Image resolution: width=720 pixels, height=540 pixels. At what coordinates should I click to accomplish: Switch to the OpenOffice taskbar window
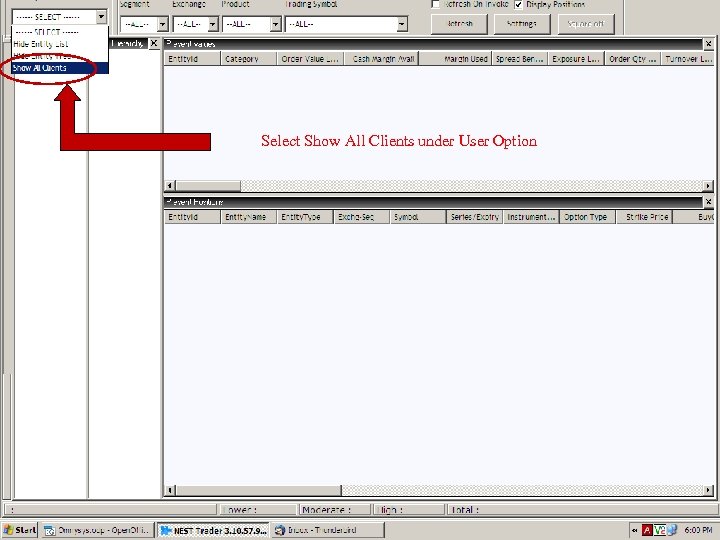tap(97, 530)
